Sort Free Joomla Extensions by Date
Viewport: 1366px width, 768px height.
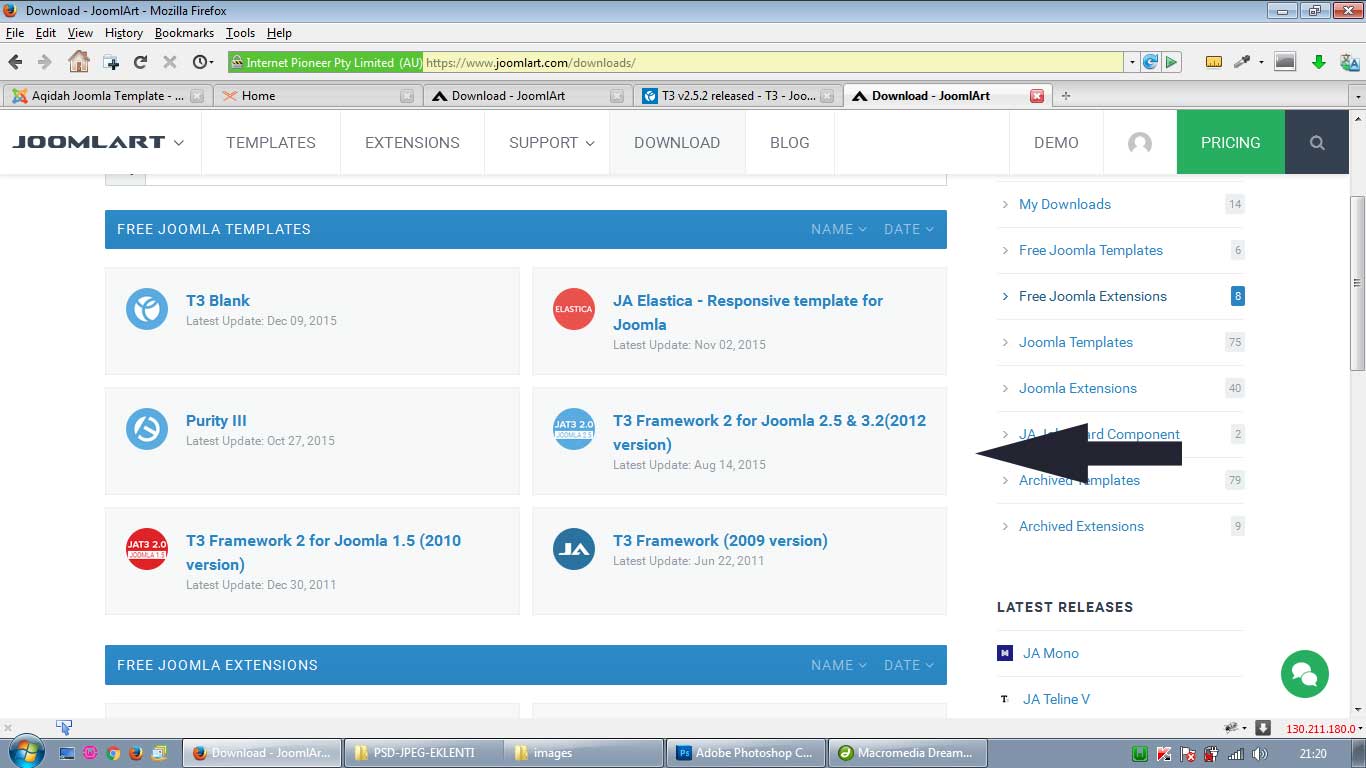click(x=908, y=665)
